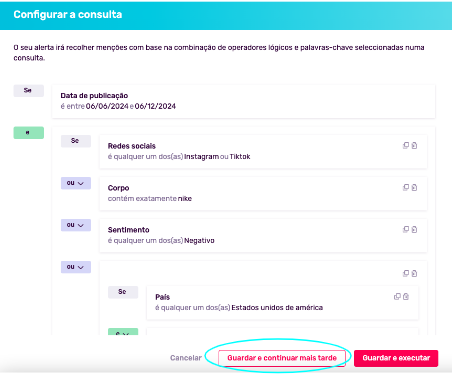Viewport: 452px width, 377px height.
Task: Duplicate the País condition row
Action: click(397, 297)
